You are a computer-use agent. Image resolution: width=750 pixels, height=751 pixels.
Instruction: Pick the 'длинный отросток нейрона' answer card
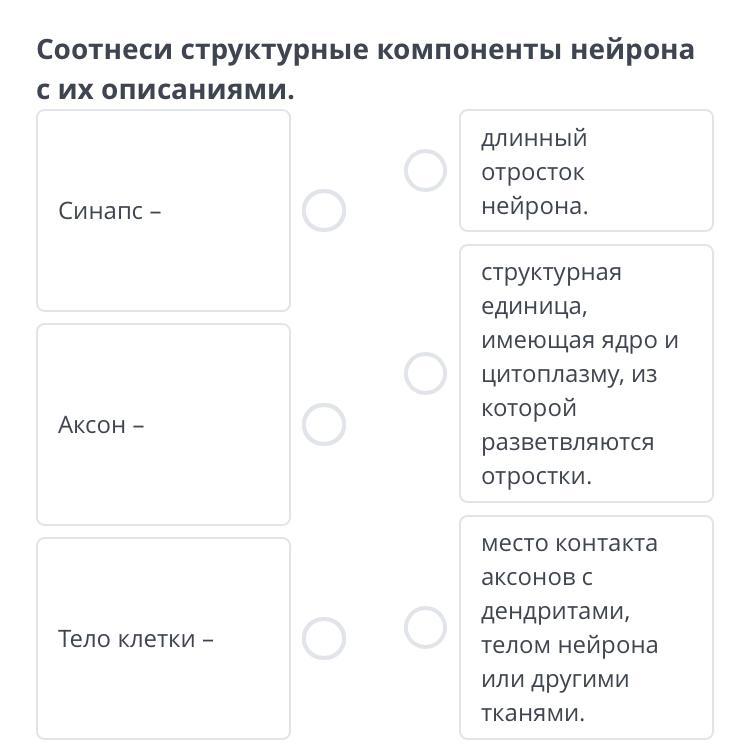coord(586,171)
